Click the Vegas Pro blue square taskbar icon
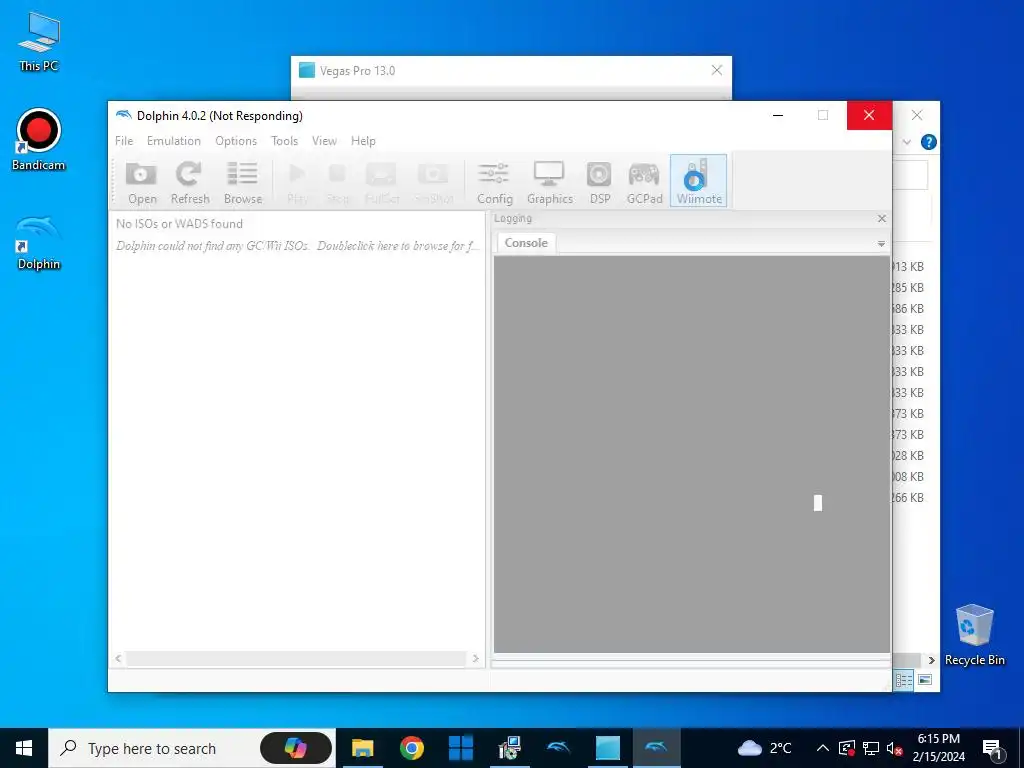 pos(607,748)
